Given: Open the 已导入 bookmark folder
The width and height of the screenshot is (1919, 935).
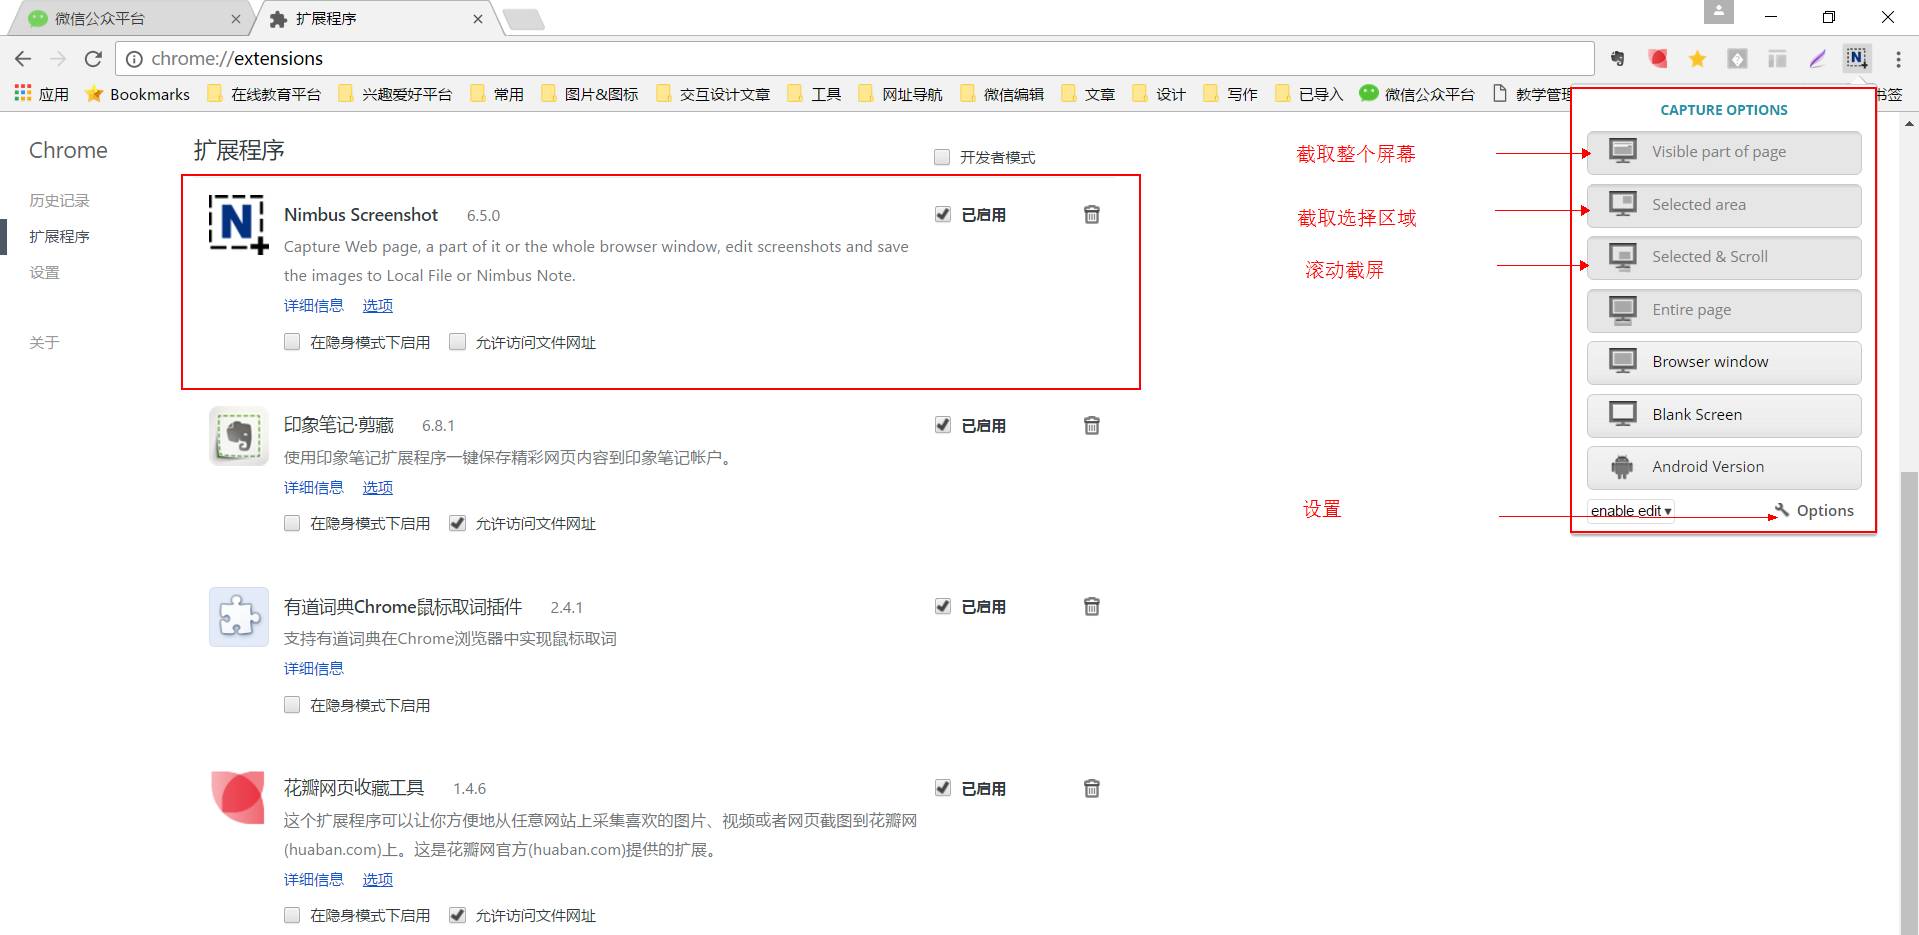Looking at the screenshot, I should coord(1309,94).
